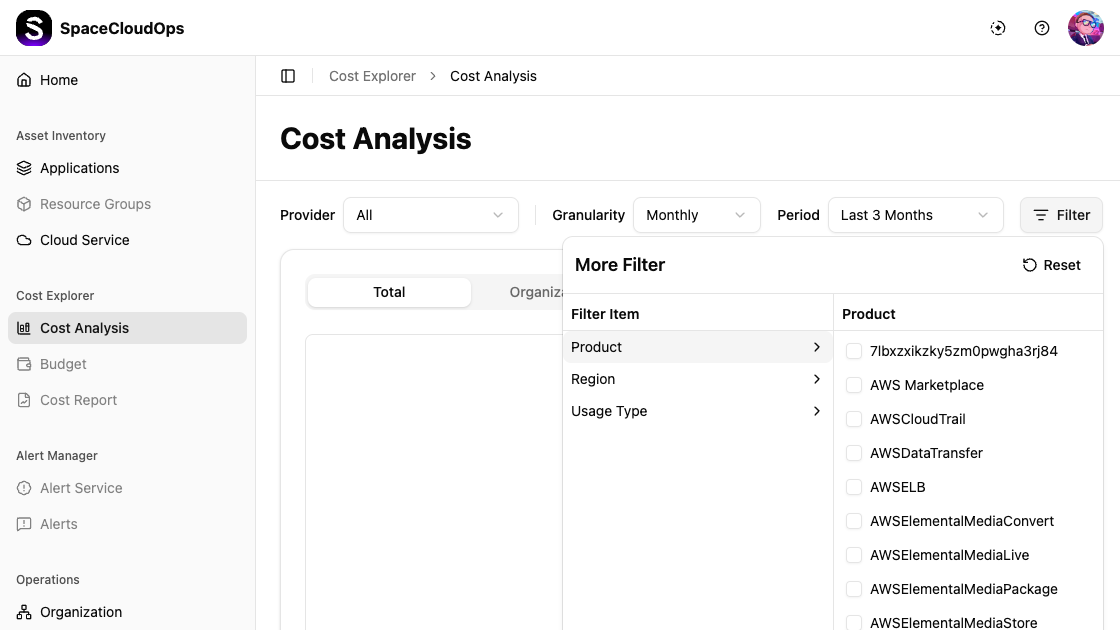Open the help question mark icon

[x=1042, y=28]
